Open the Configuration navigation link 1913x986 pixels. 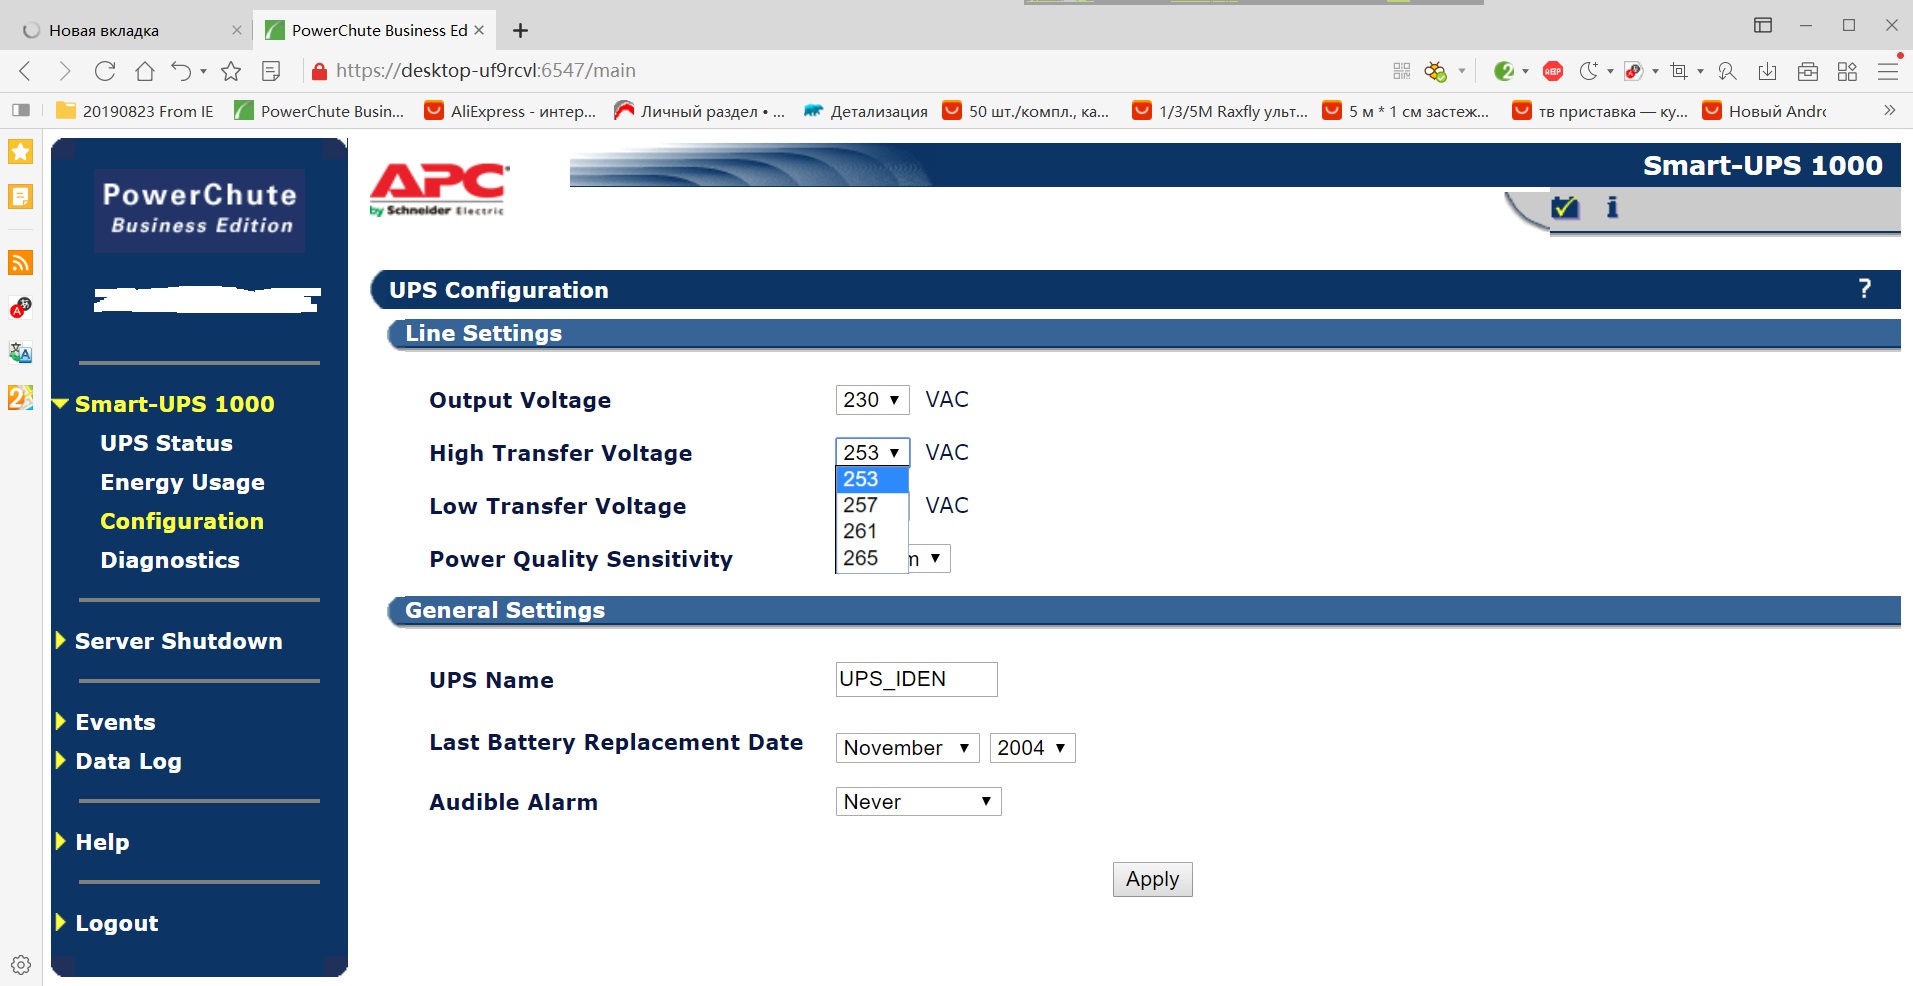(x=182, y=521)
